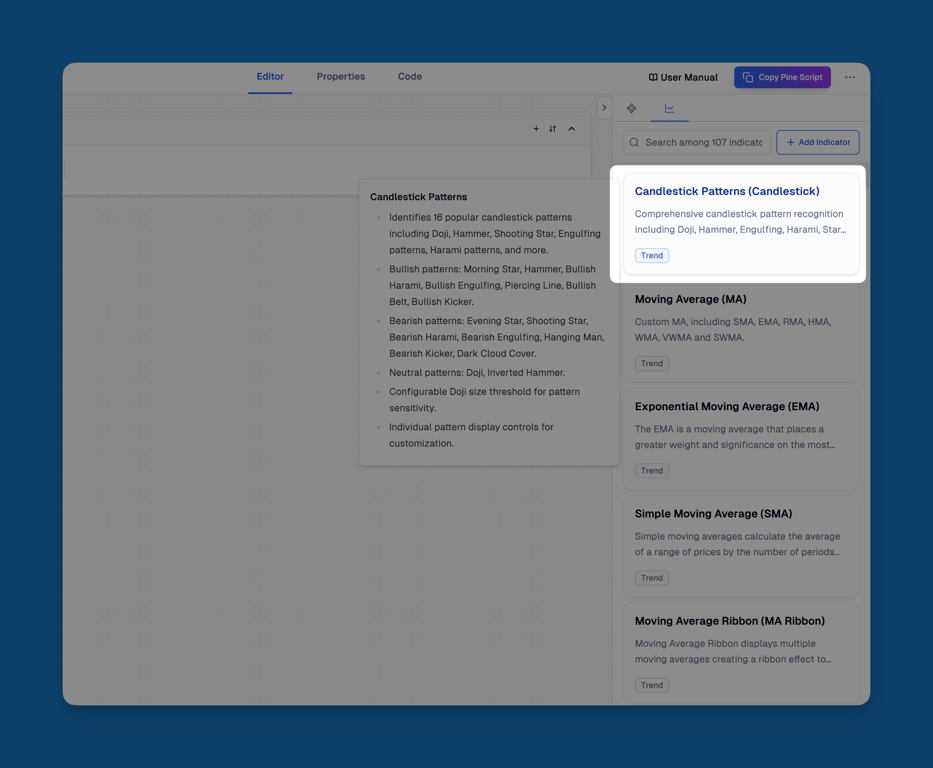Select the Exponential Moving Average (EMA) card
The width and height of the screenshot is (933, 768).
tap(741, 439)
